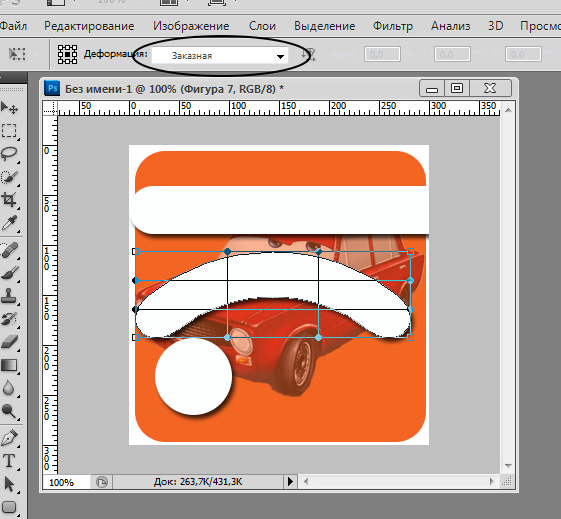The height and width of the screenshot is (519, 561).
Task: Select the Type tool
Action: 9,461
